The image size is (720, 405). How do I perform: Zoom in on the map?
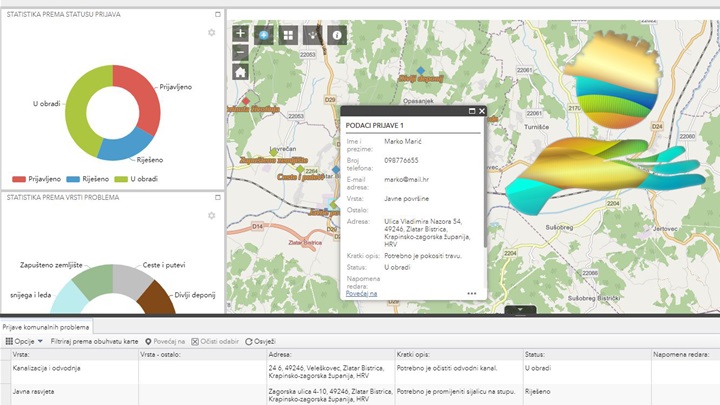click(x=240, y=33)
